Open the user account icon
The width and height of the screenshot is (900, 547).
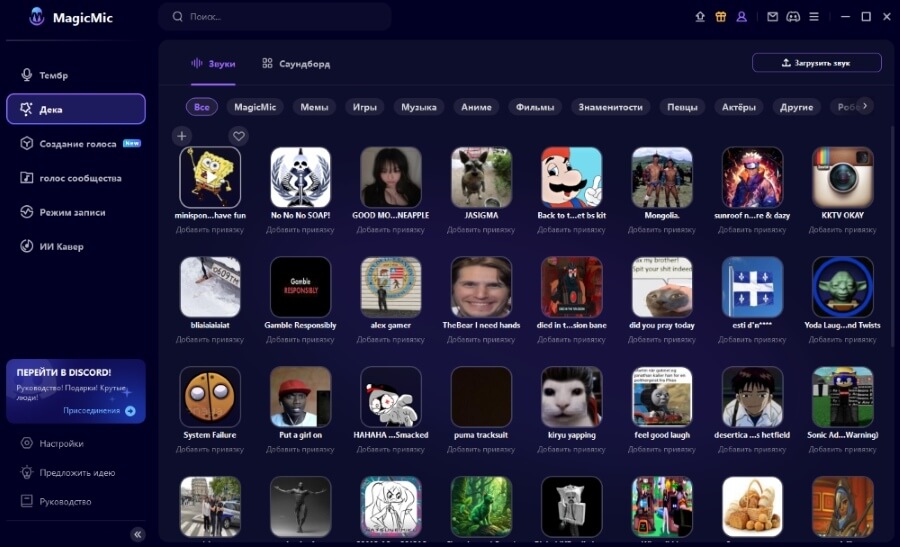(x=742, y=17)
